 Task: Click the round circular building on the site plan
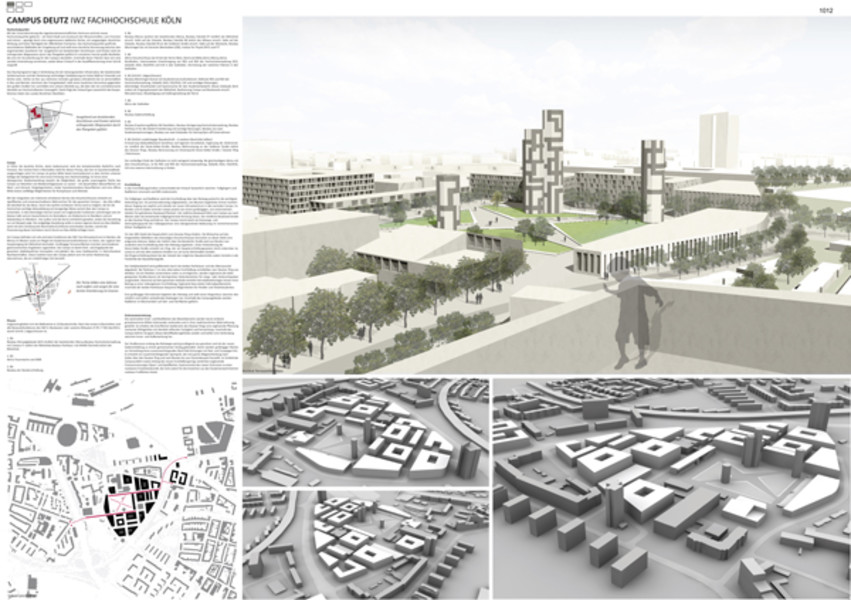click(68, 434)
